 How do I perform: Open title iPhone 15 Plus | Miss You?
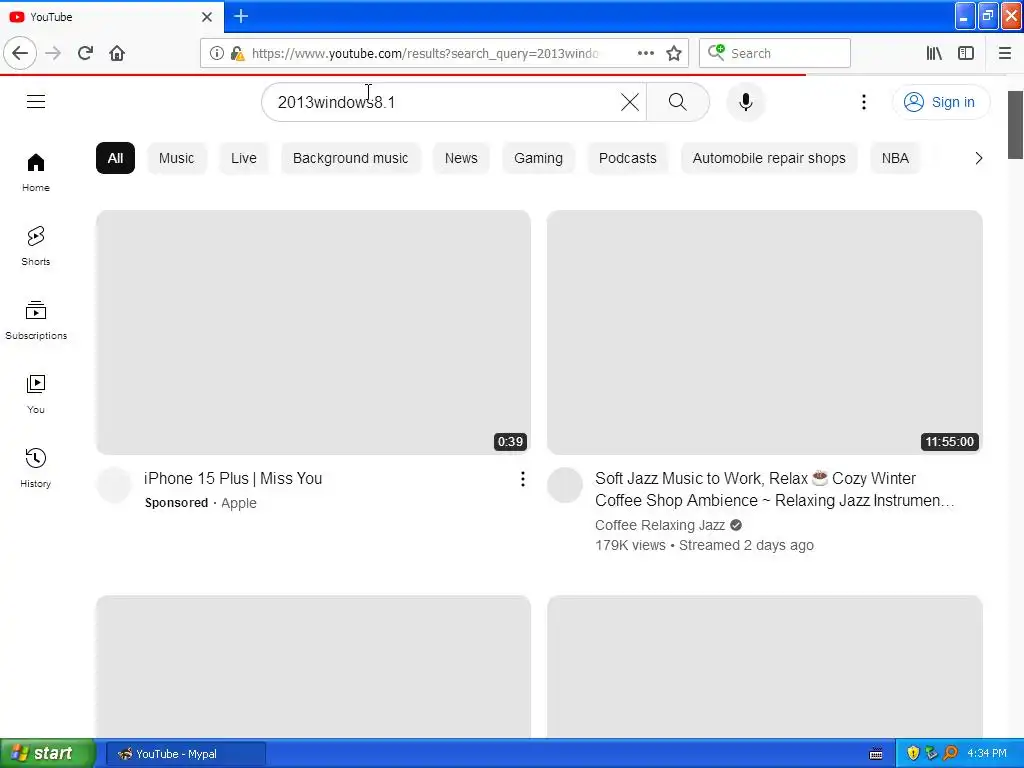tap(233, 479)
